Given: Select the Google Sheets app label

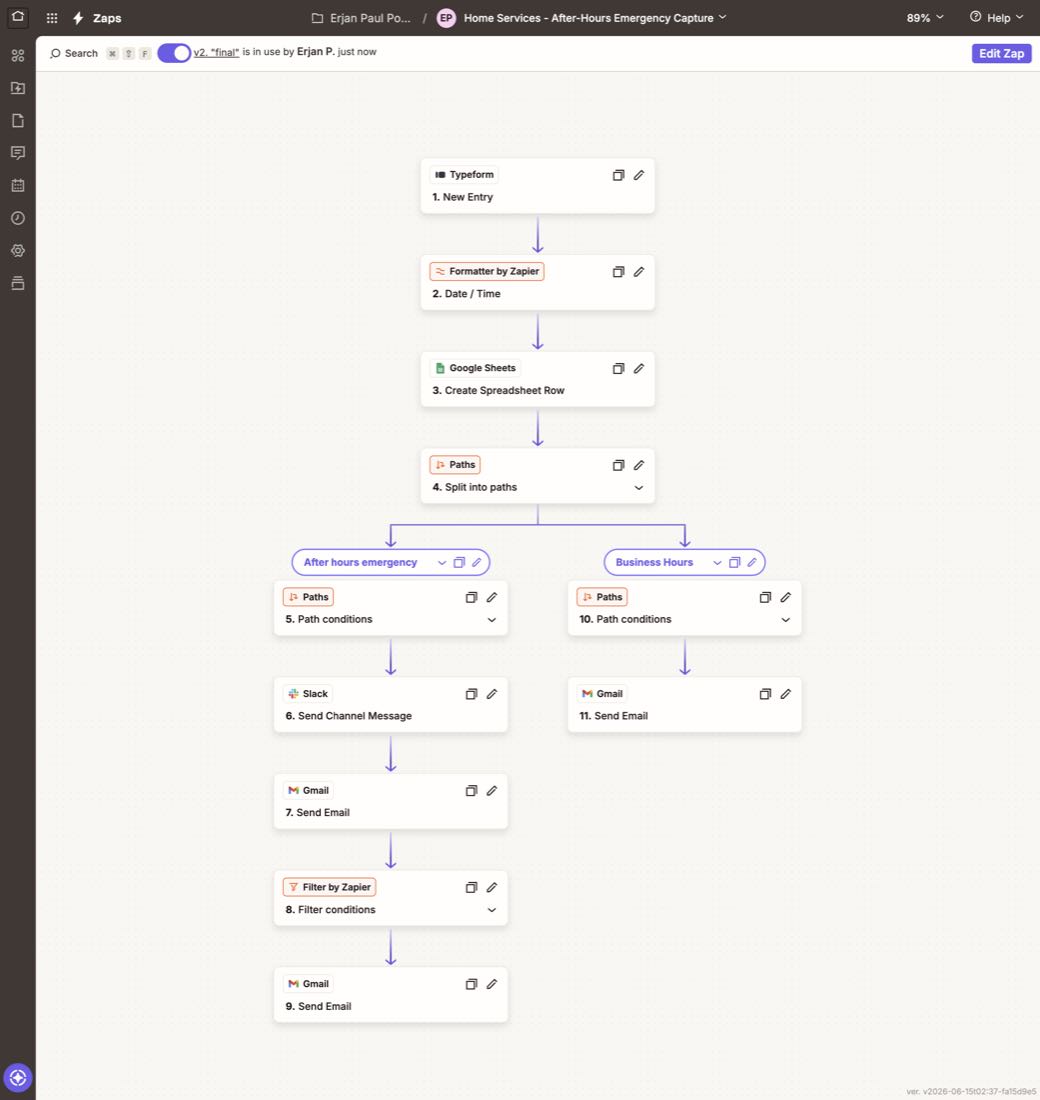Looking at the screenshot, I should (x=475, y=368).
